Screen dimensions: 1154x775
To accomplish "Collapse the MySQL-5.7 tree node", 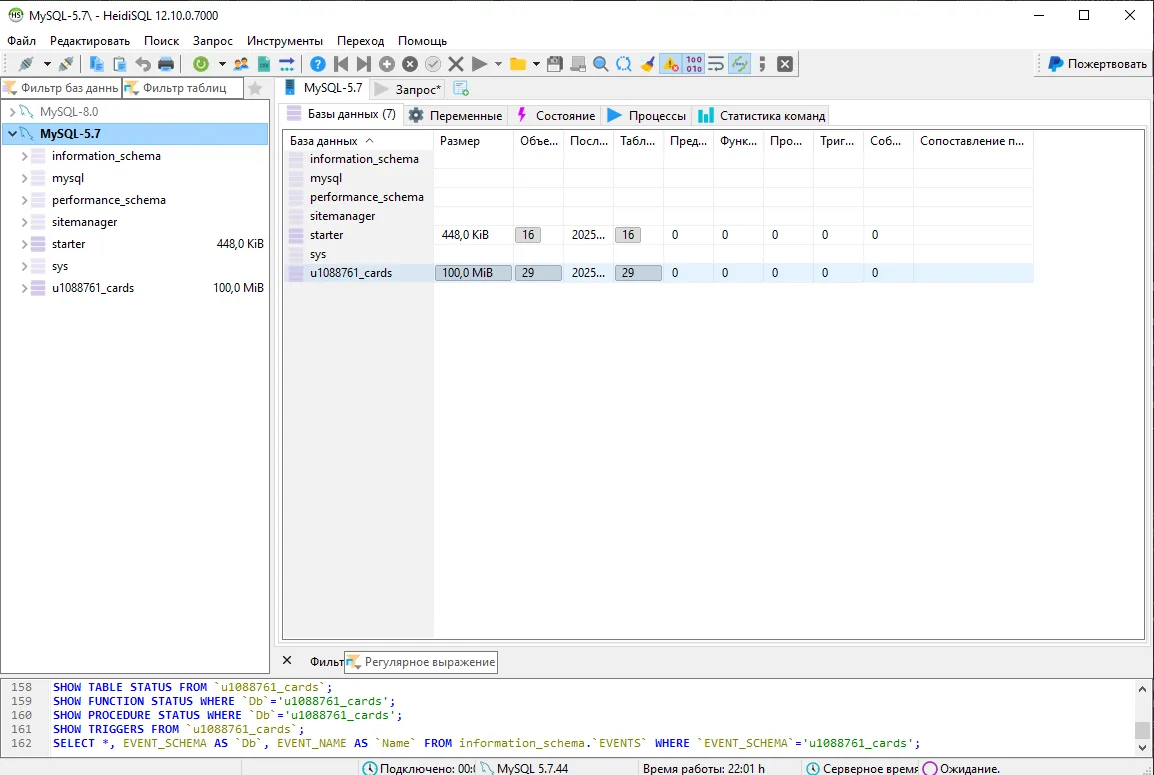I will [x=13, y=134].
